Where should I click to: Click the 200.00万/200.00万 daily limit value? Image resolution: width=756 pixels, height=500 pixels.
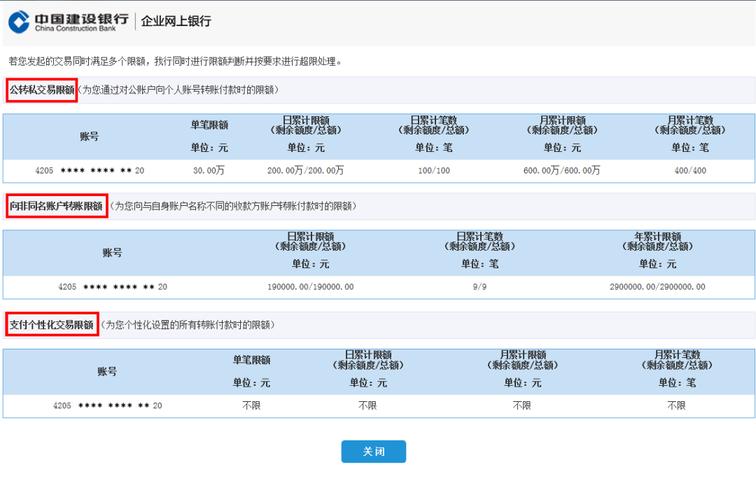[306, 171]
